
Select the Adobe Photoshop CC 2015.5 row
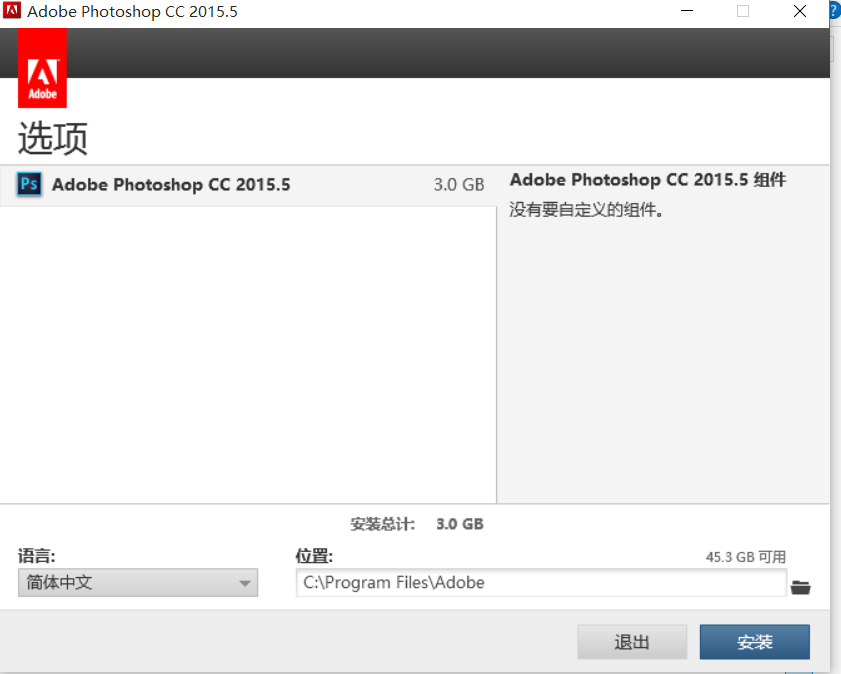248,185
